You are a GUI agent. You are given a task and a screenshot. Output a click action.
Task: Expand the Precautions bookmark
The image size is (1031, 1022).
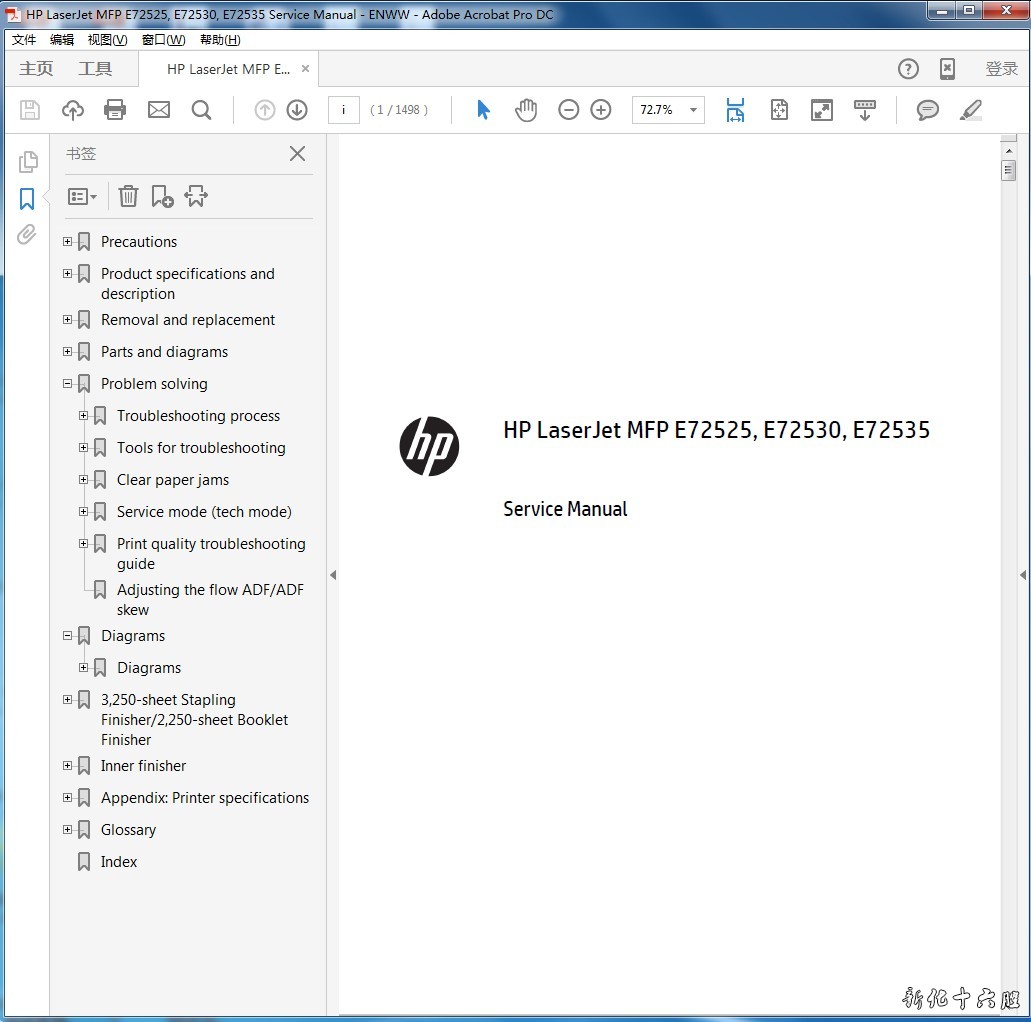(68, 242)
